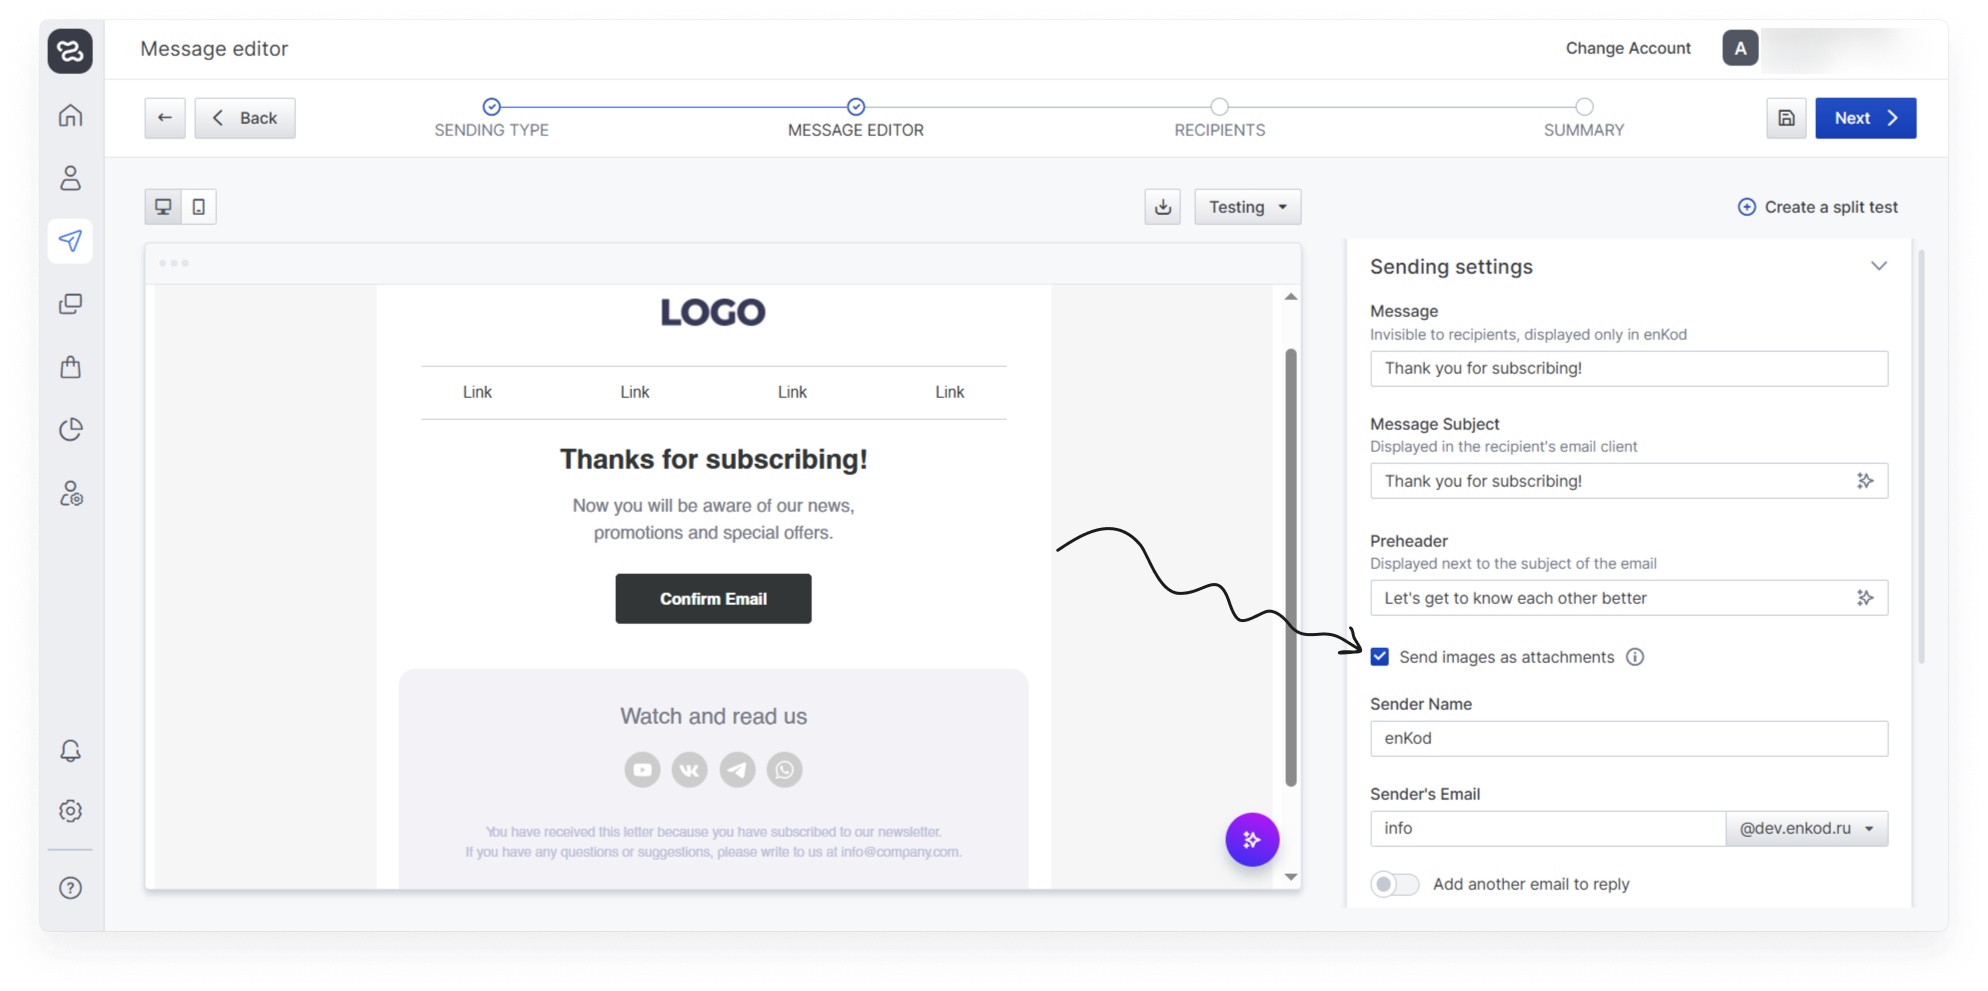Viewport: 1988px width, 991px height.
Task: Click Create a split test
Action: (1817, 207)
